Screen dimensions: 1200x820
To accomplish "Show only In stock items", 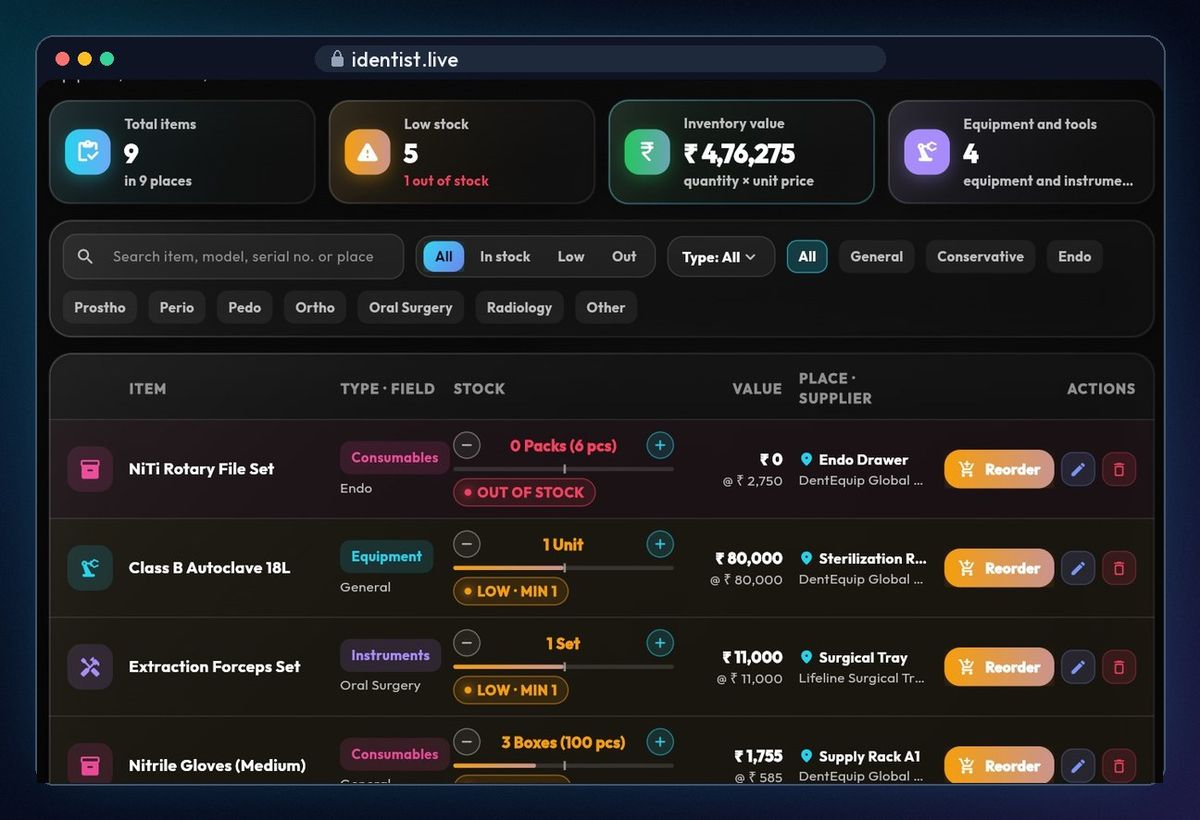I will tap(505, 257).
